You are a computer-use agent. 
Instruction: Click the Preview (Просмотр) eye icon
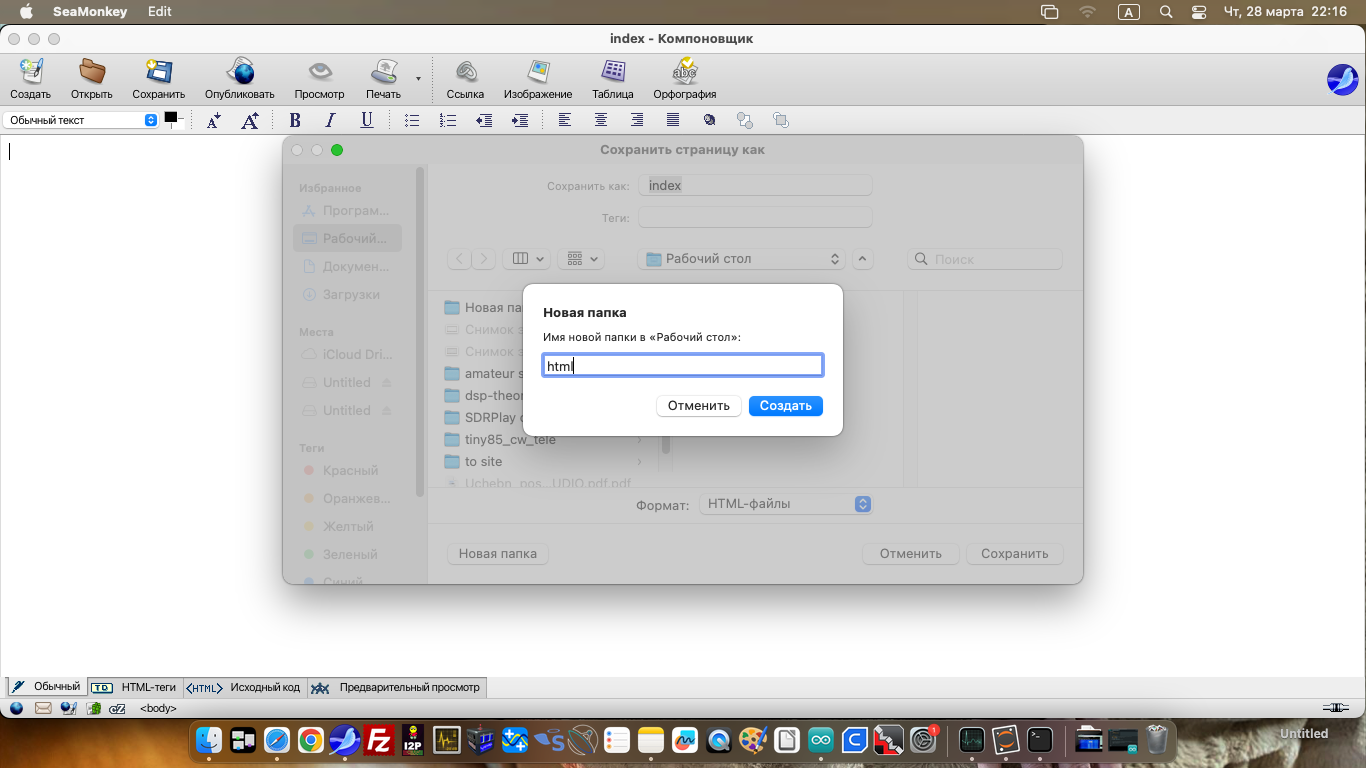319,73
